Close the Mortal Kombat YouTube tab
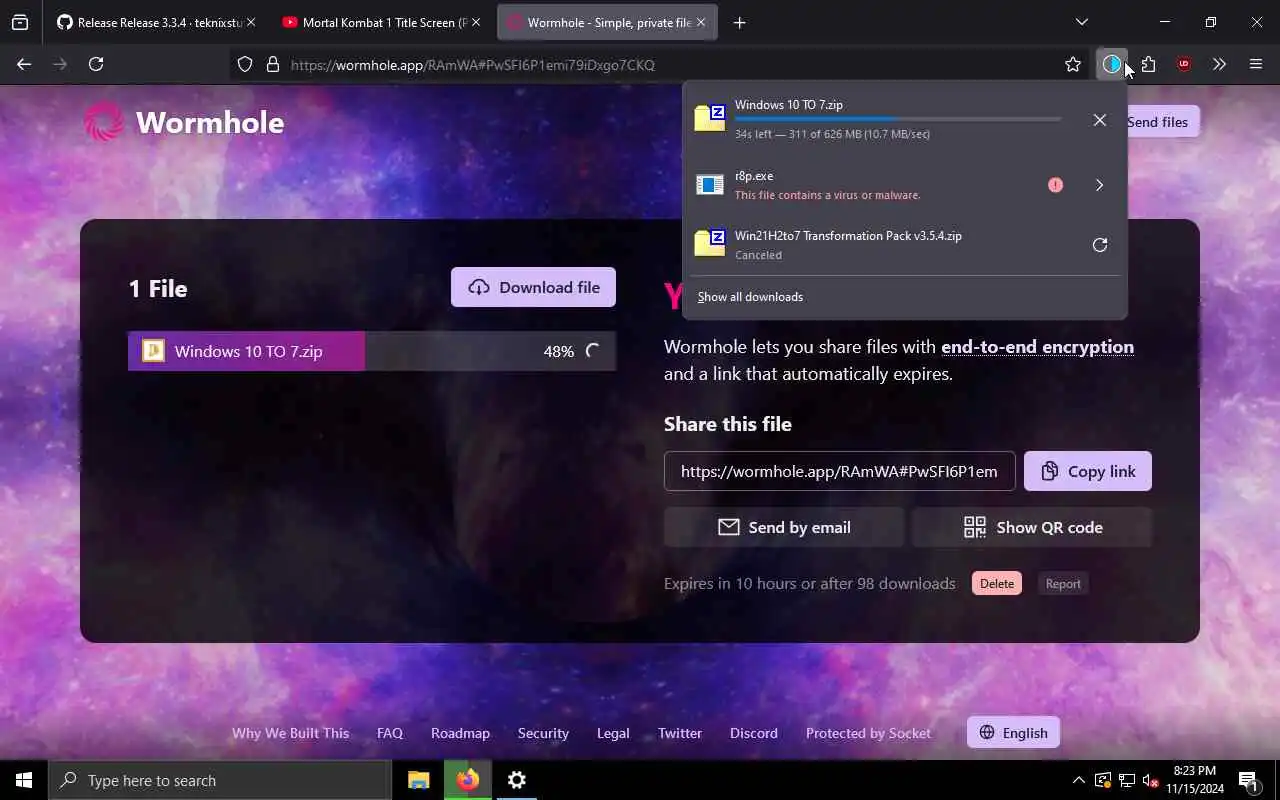This screenshot has height=800, width=1280. pos(476,22)
